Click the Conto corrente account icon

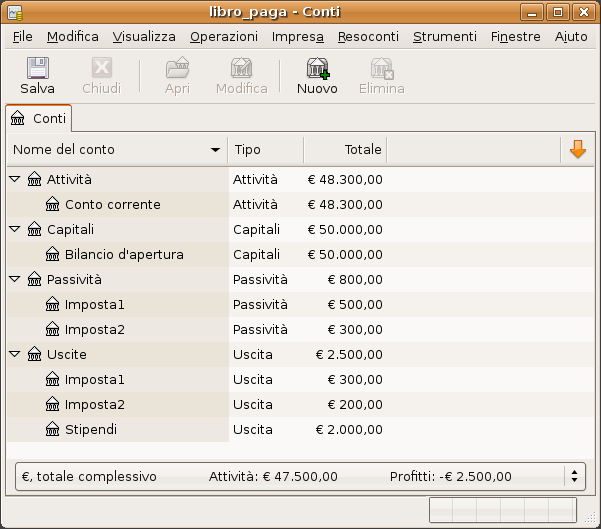53,204
